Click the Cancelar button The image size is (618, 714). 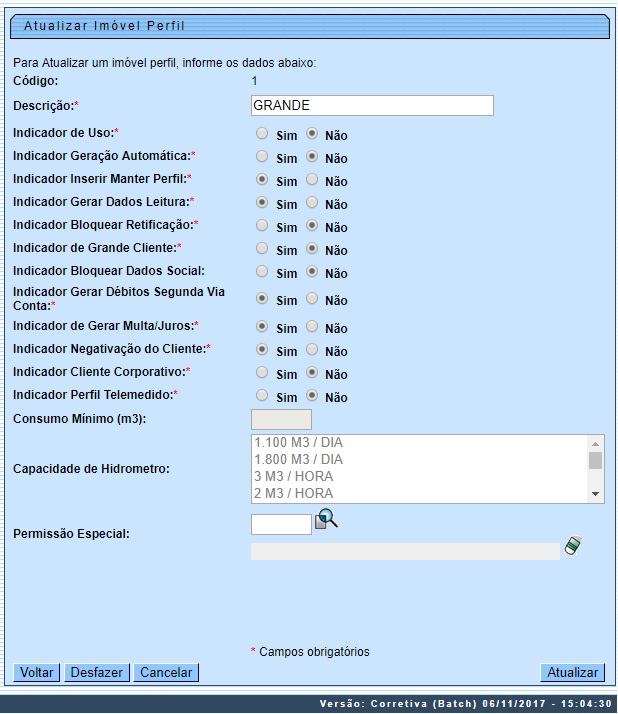pos(166,673)
